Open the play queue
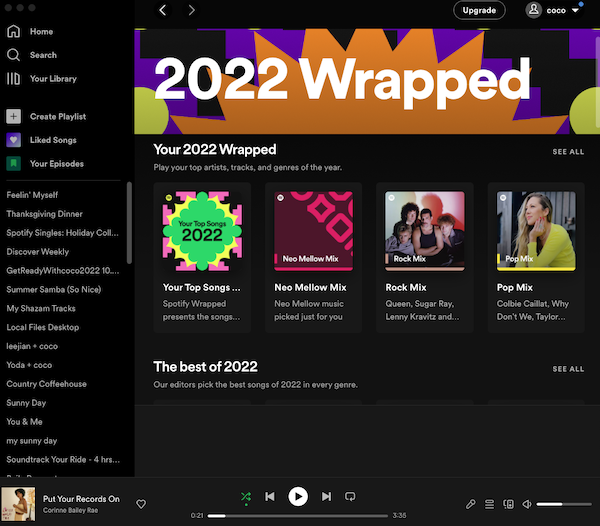 (x=489, y=504)
